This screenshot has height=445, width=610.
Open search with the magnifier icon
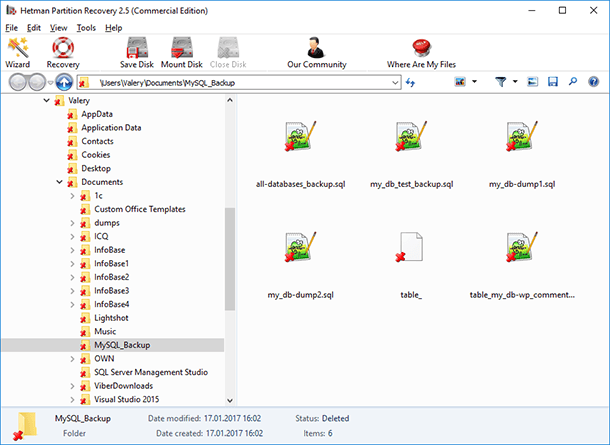[573, 82]
